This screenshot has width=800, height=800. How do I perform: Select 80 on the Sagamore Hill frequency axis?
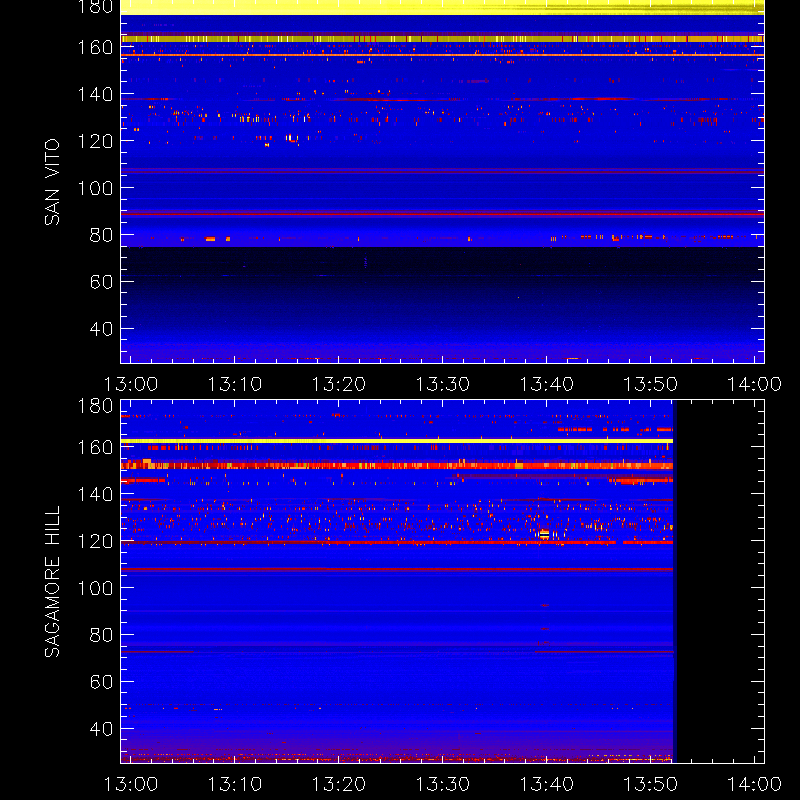coord(101,635)
